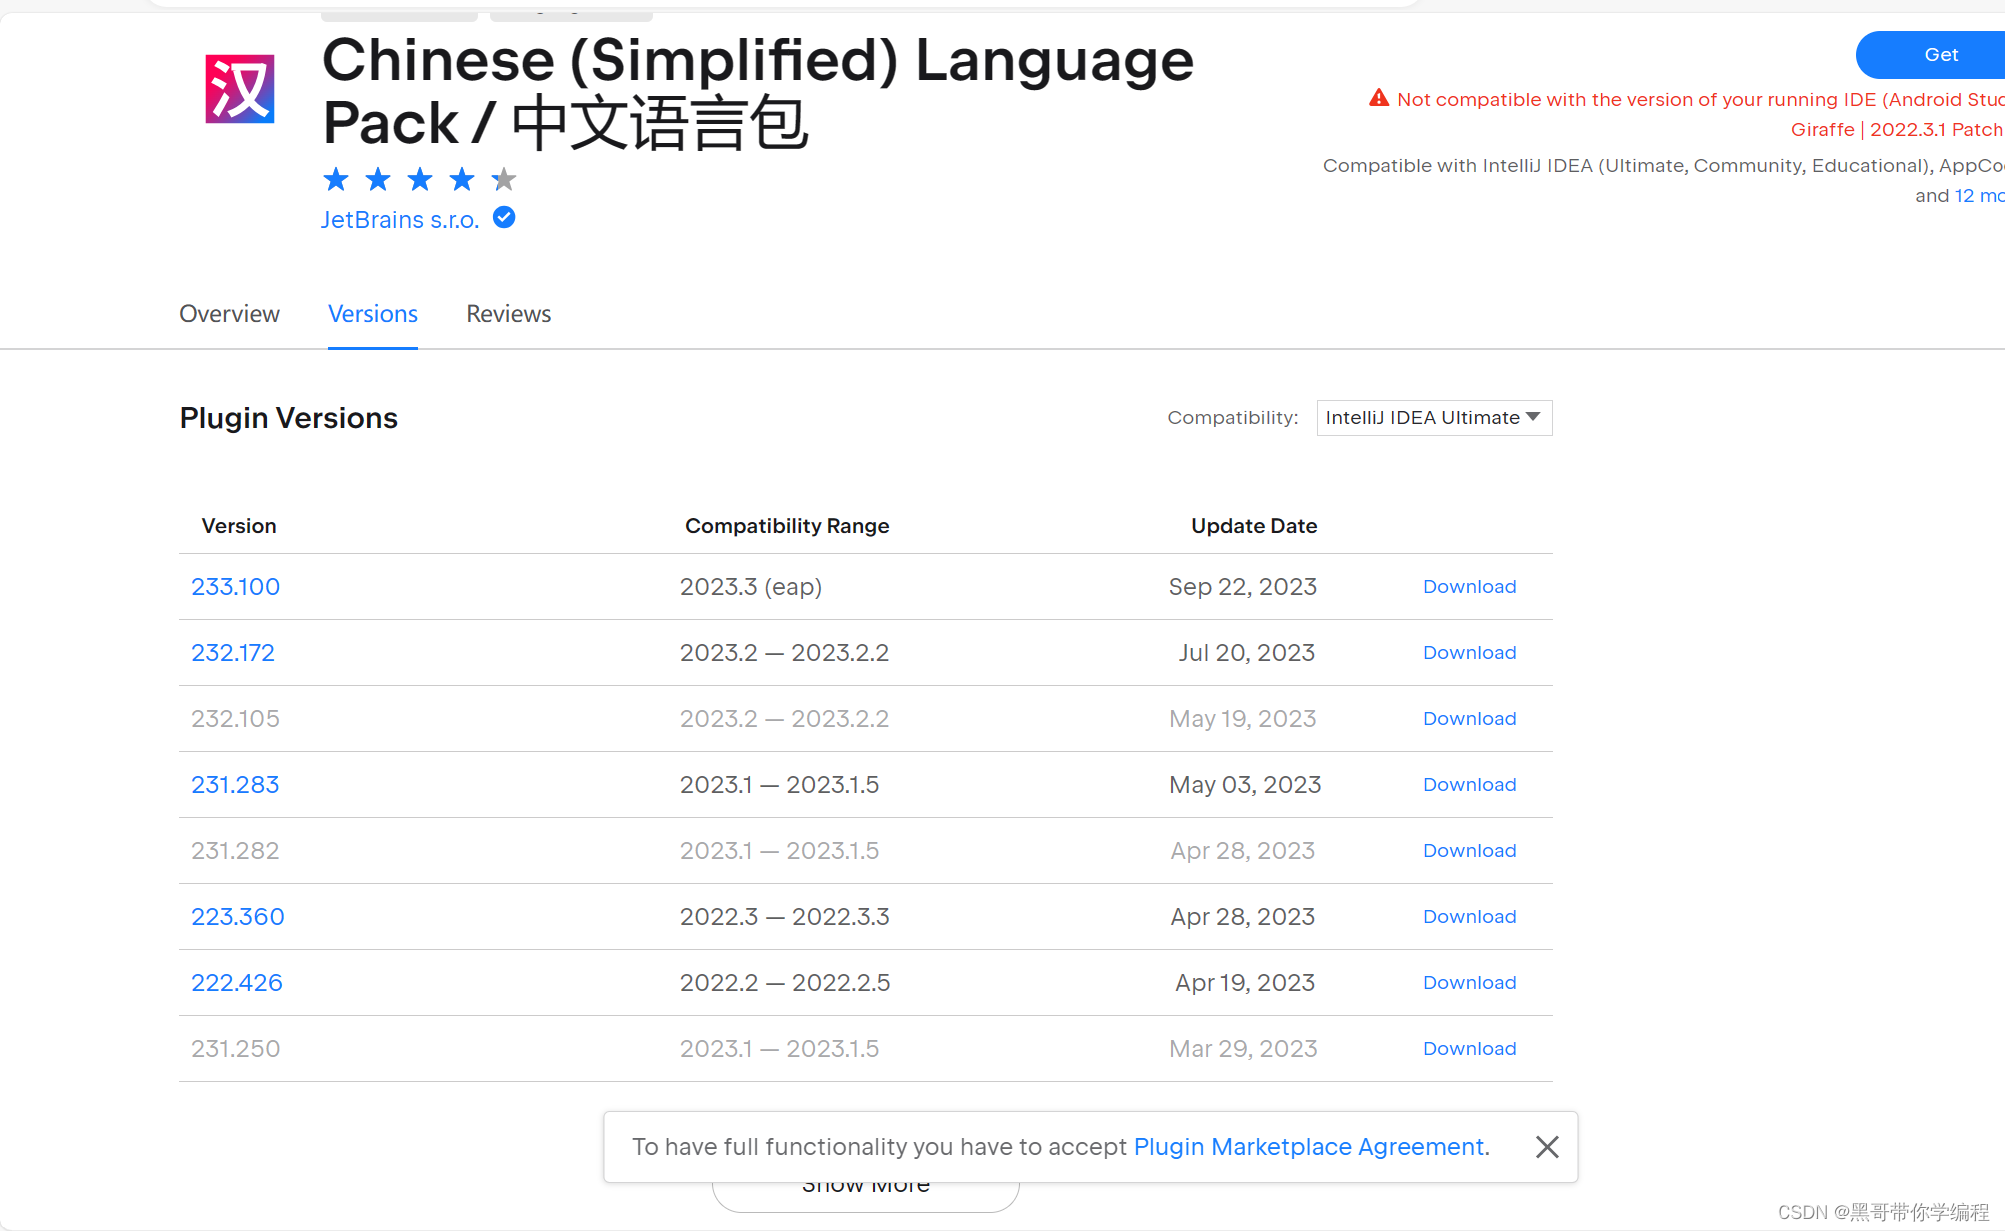Download version 232.172
Image resolution: width=2005 pixels, height=1231 pixels.
pos(1469,653)
